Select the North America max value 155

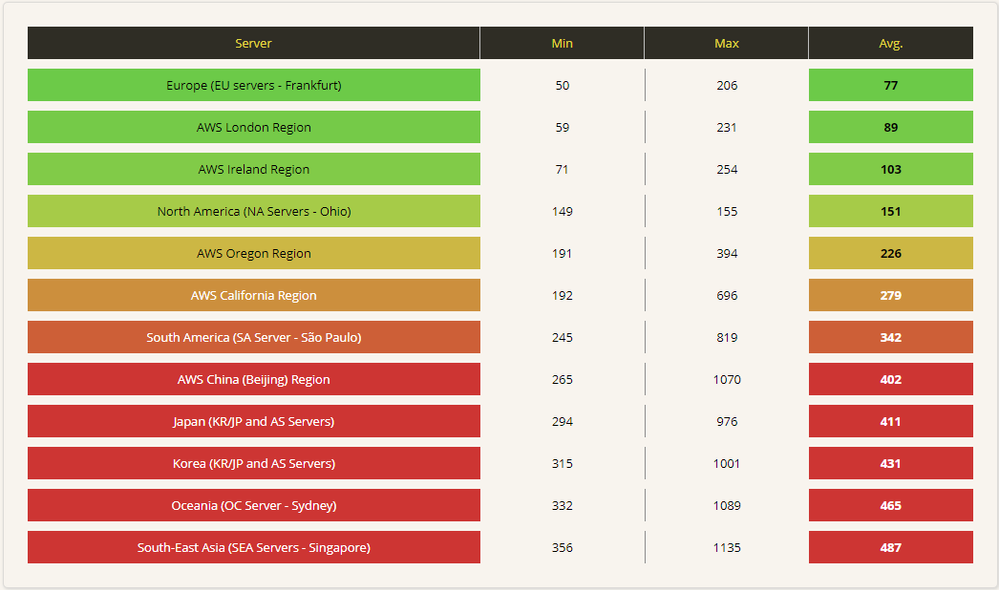pyautogui.click(x=726, y=211)
